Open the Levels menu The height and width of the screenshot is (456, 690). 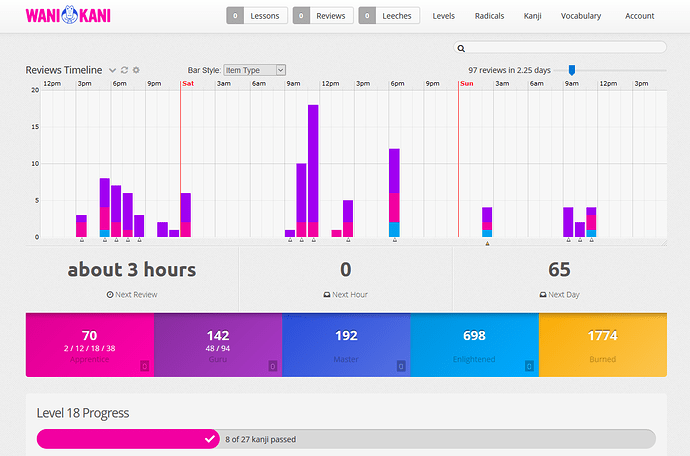pyautogui.click(x=444, y=16)
